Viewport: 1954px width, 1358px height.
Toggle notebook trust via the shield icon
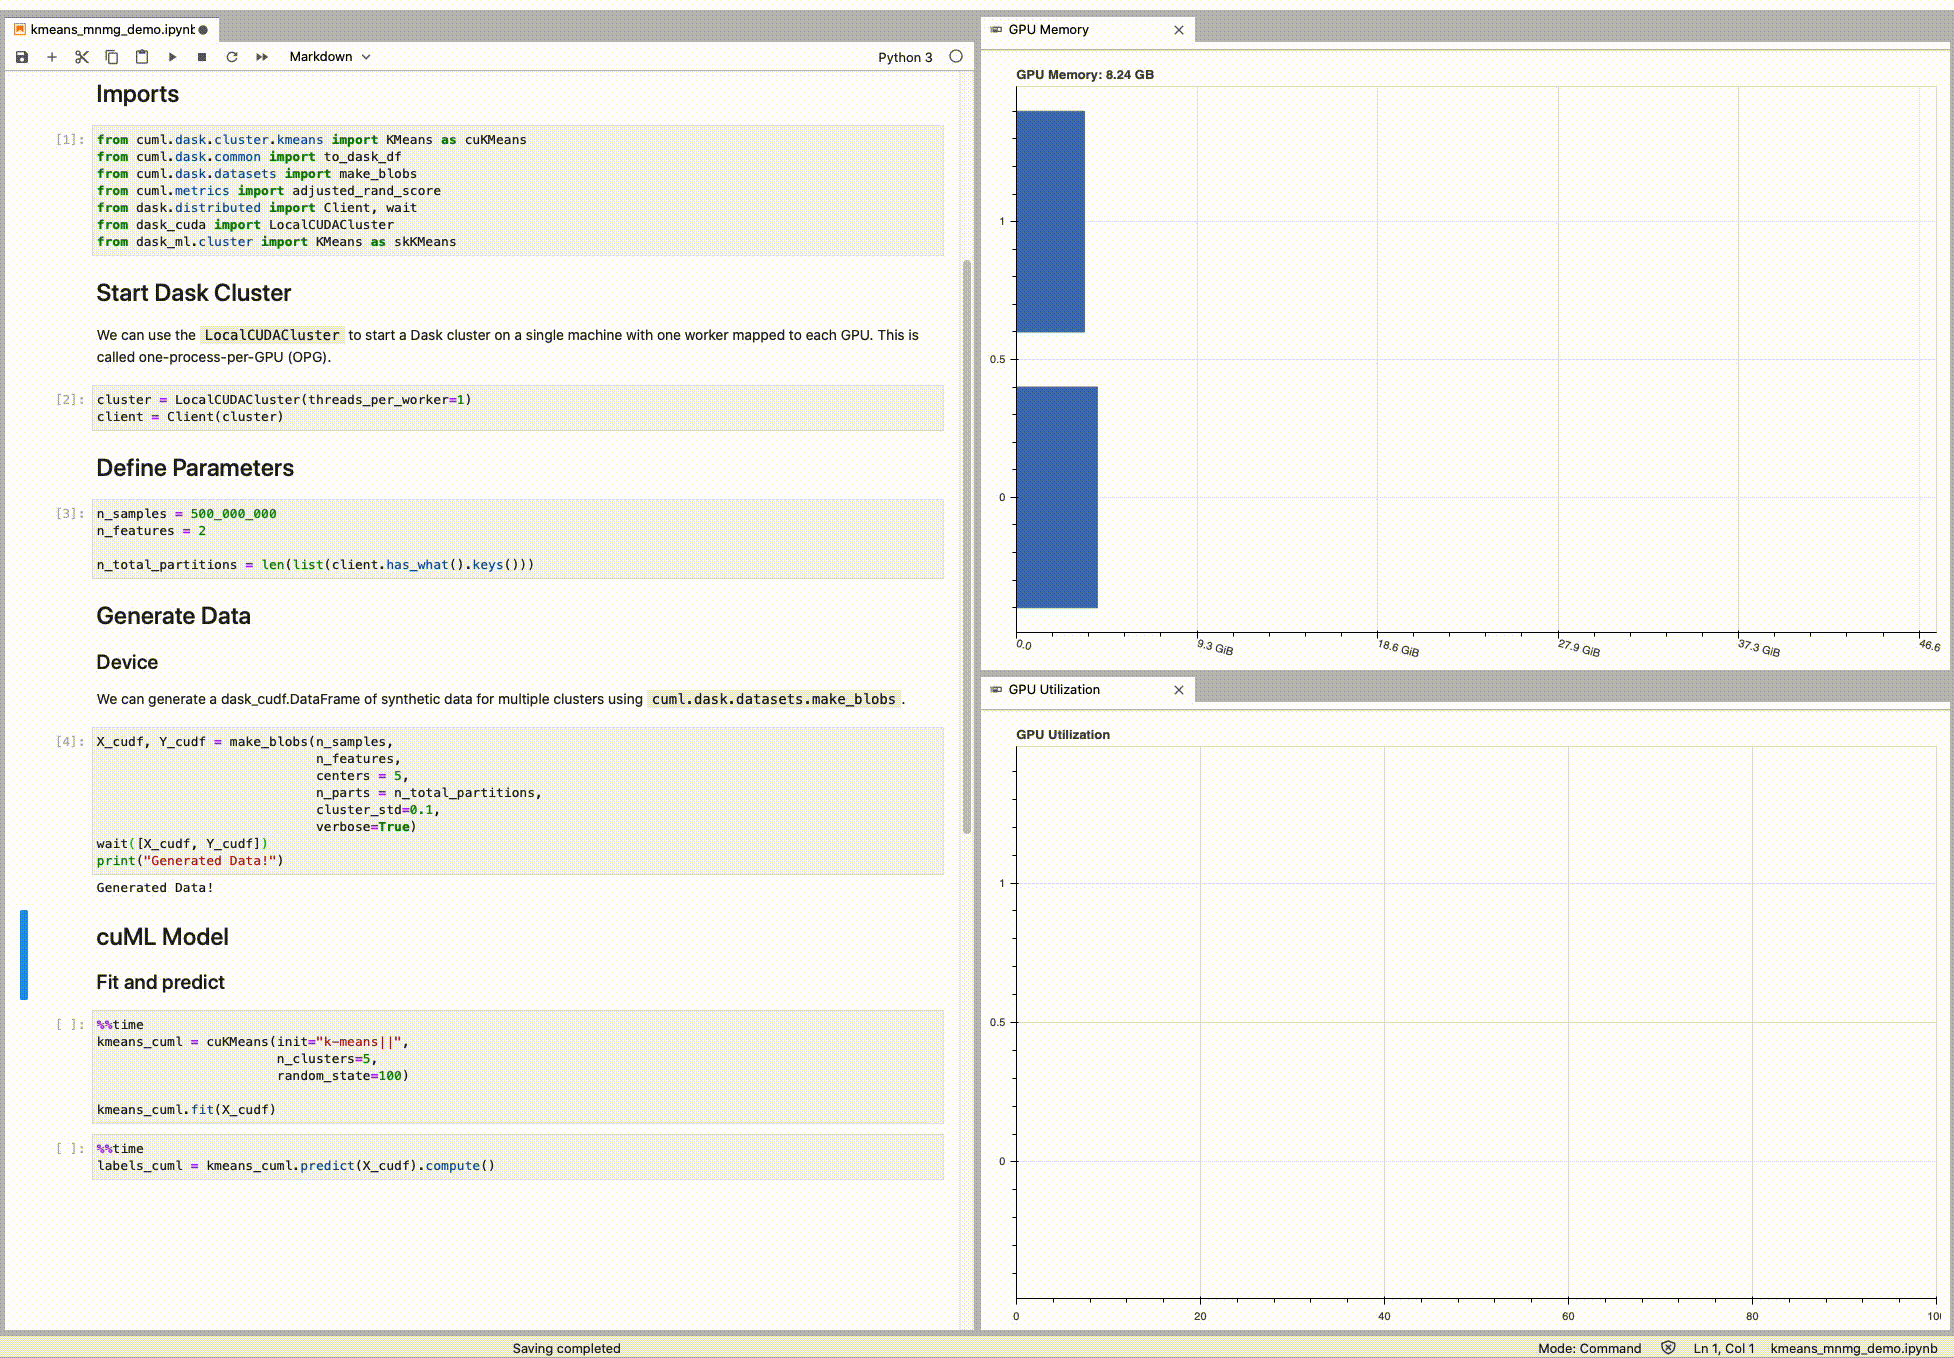point(1665,1348)
